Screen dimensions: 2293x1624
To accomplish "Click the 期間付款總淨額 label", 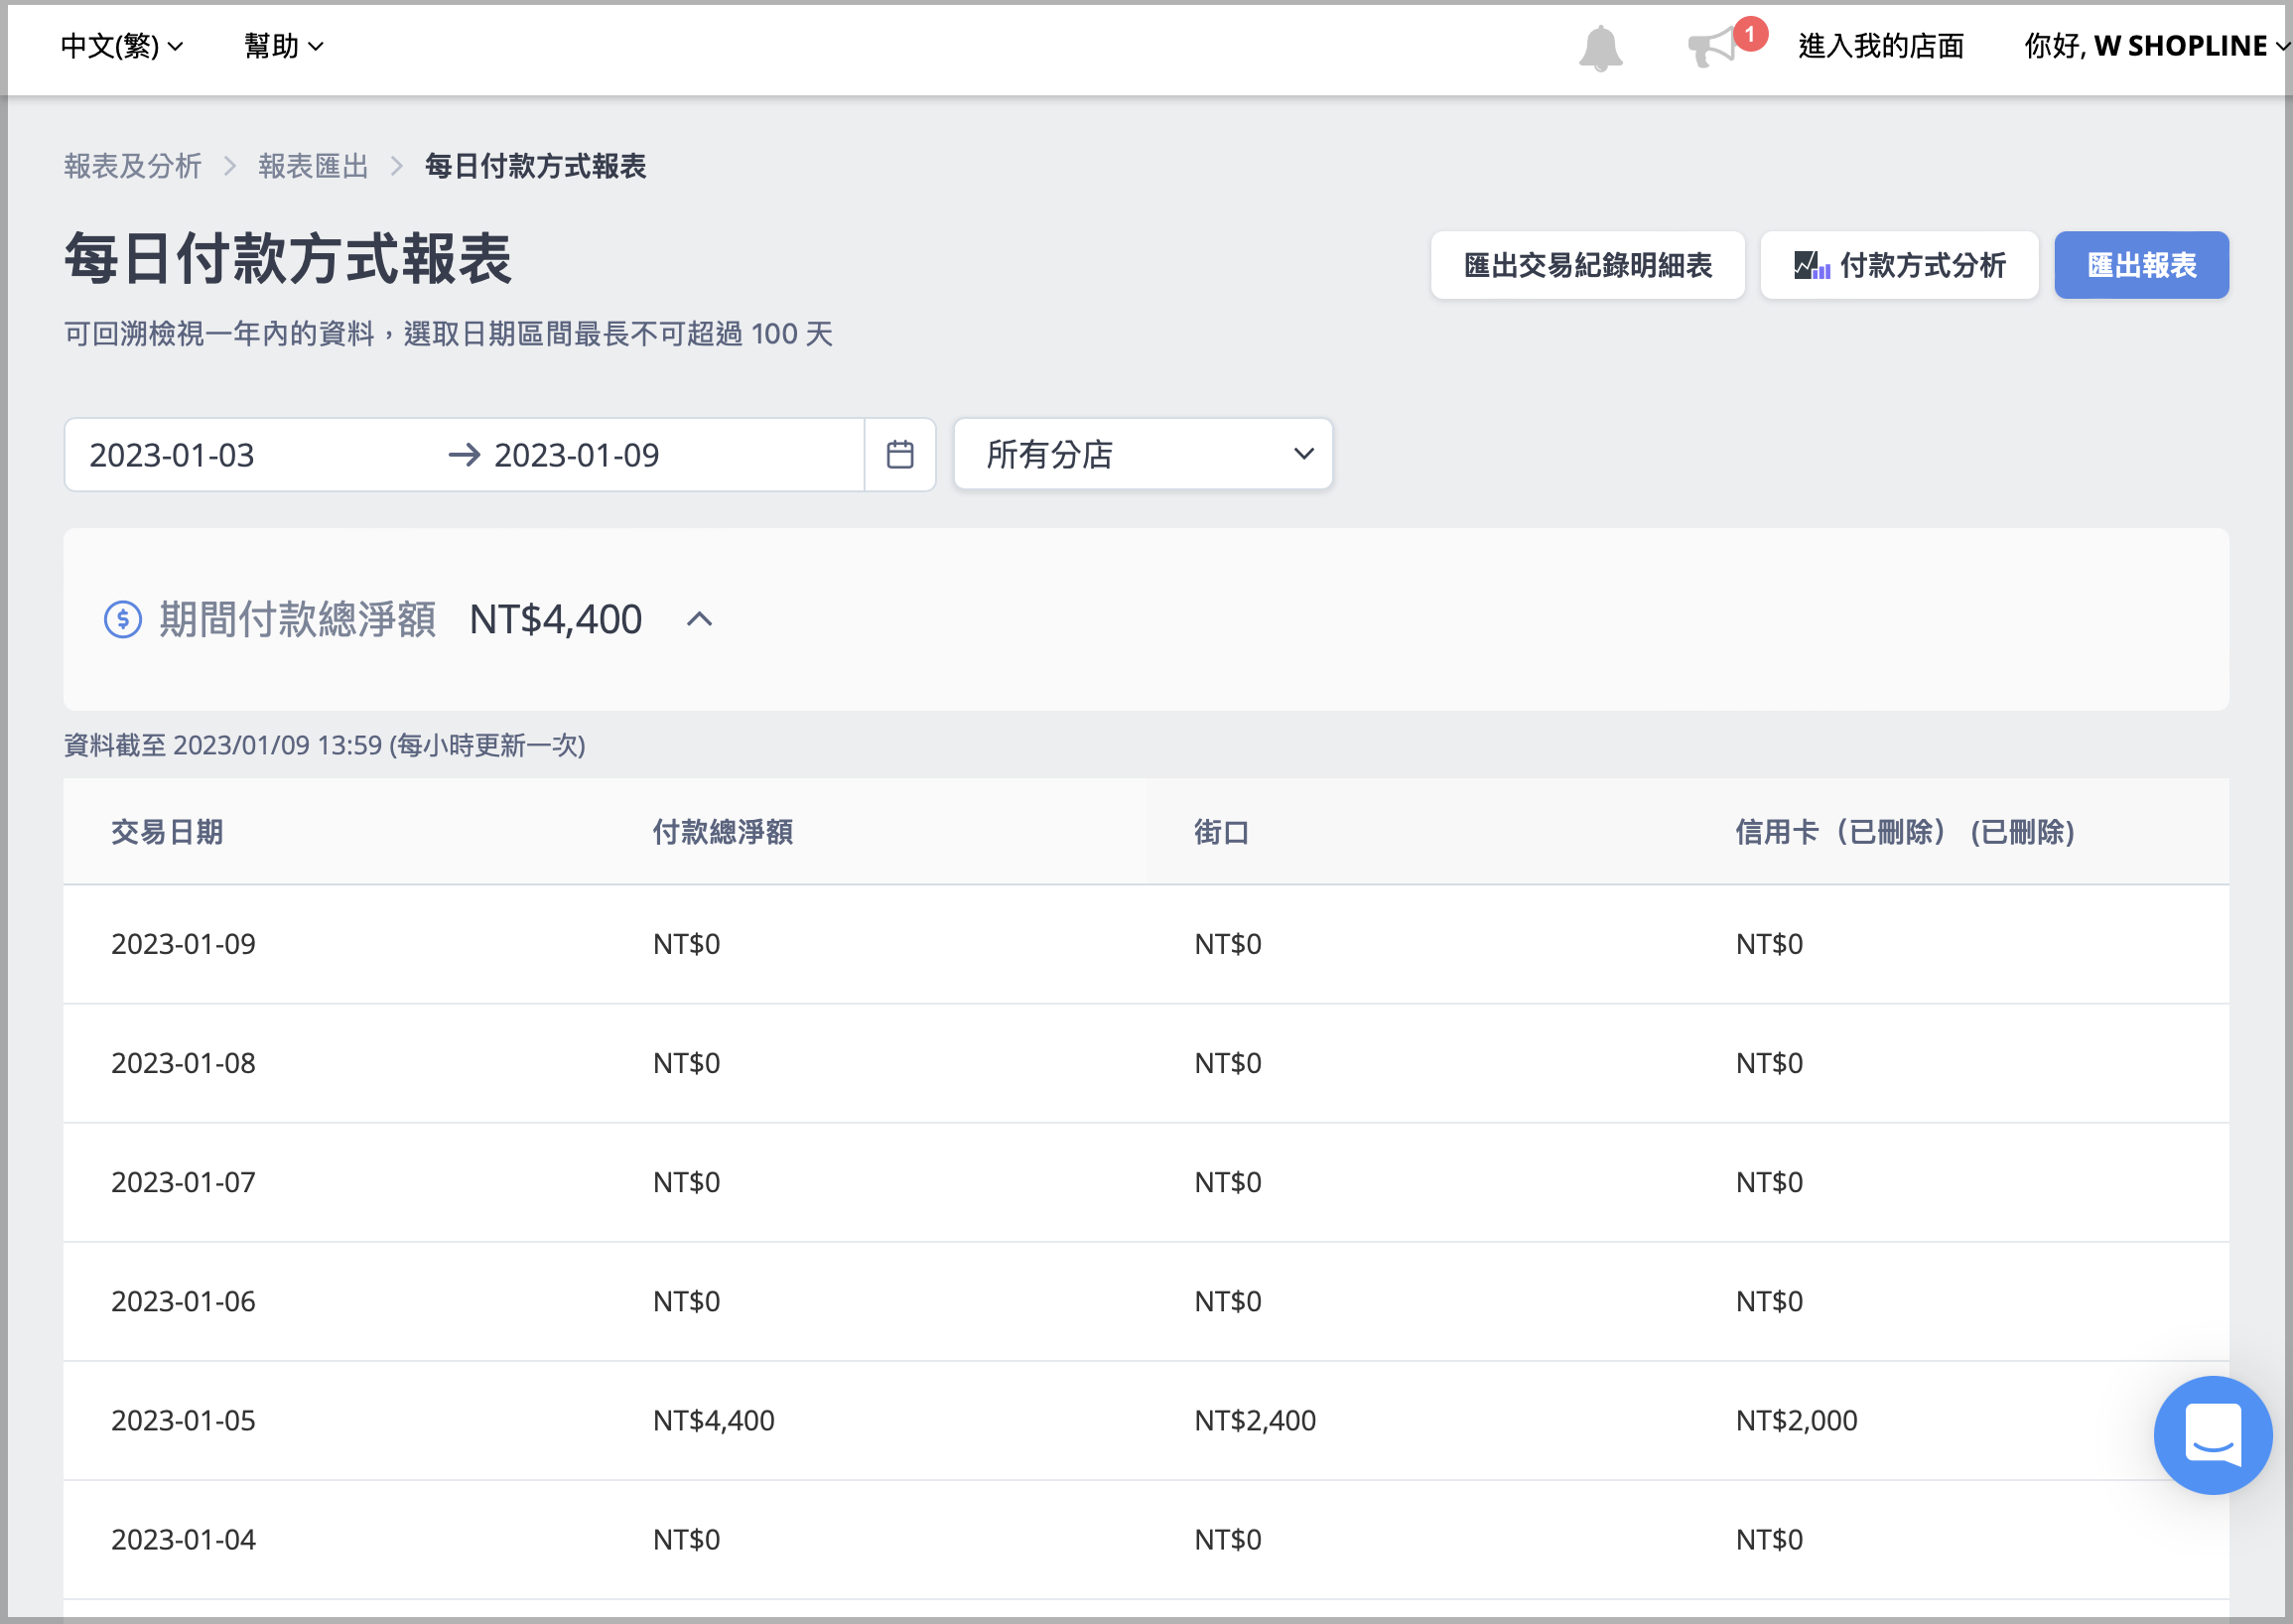I will point(298,620).
